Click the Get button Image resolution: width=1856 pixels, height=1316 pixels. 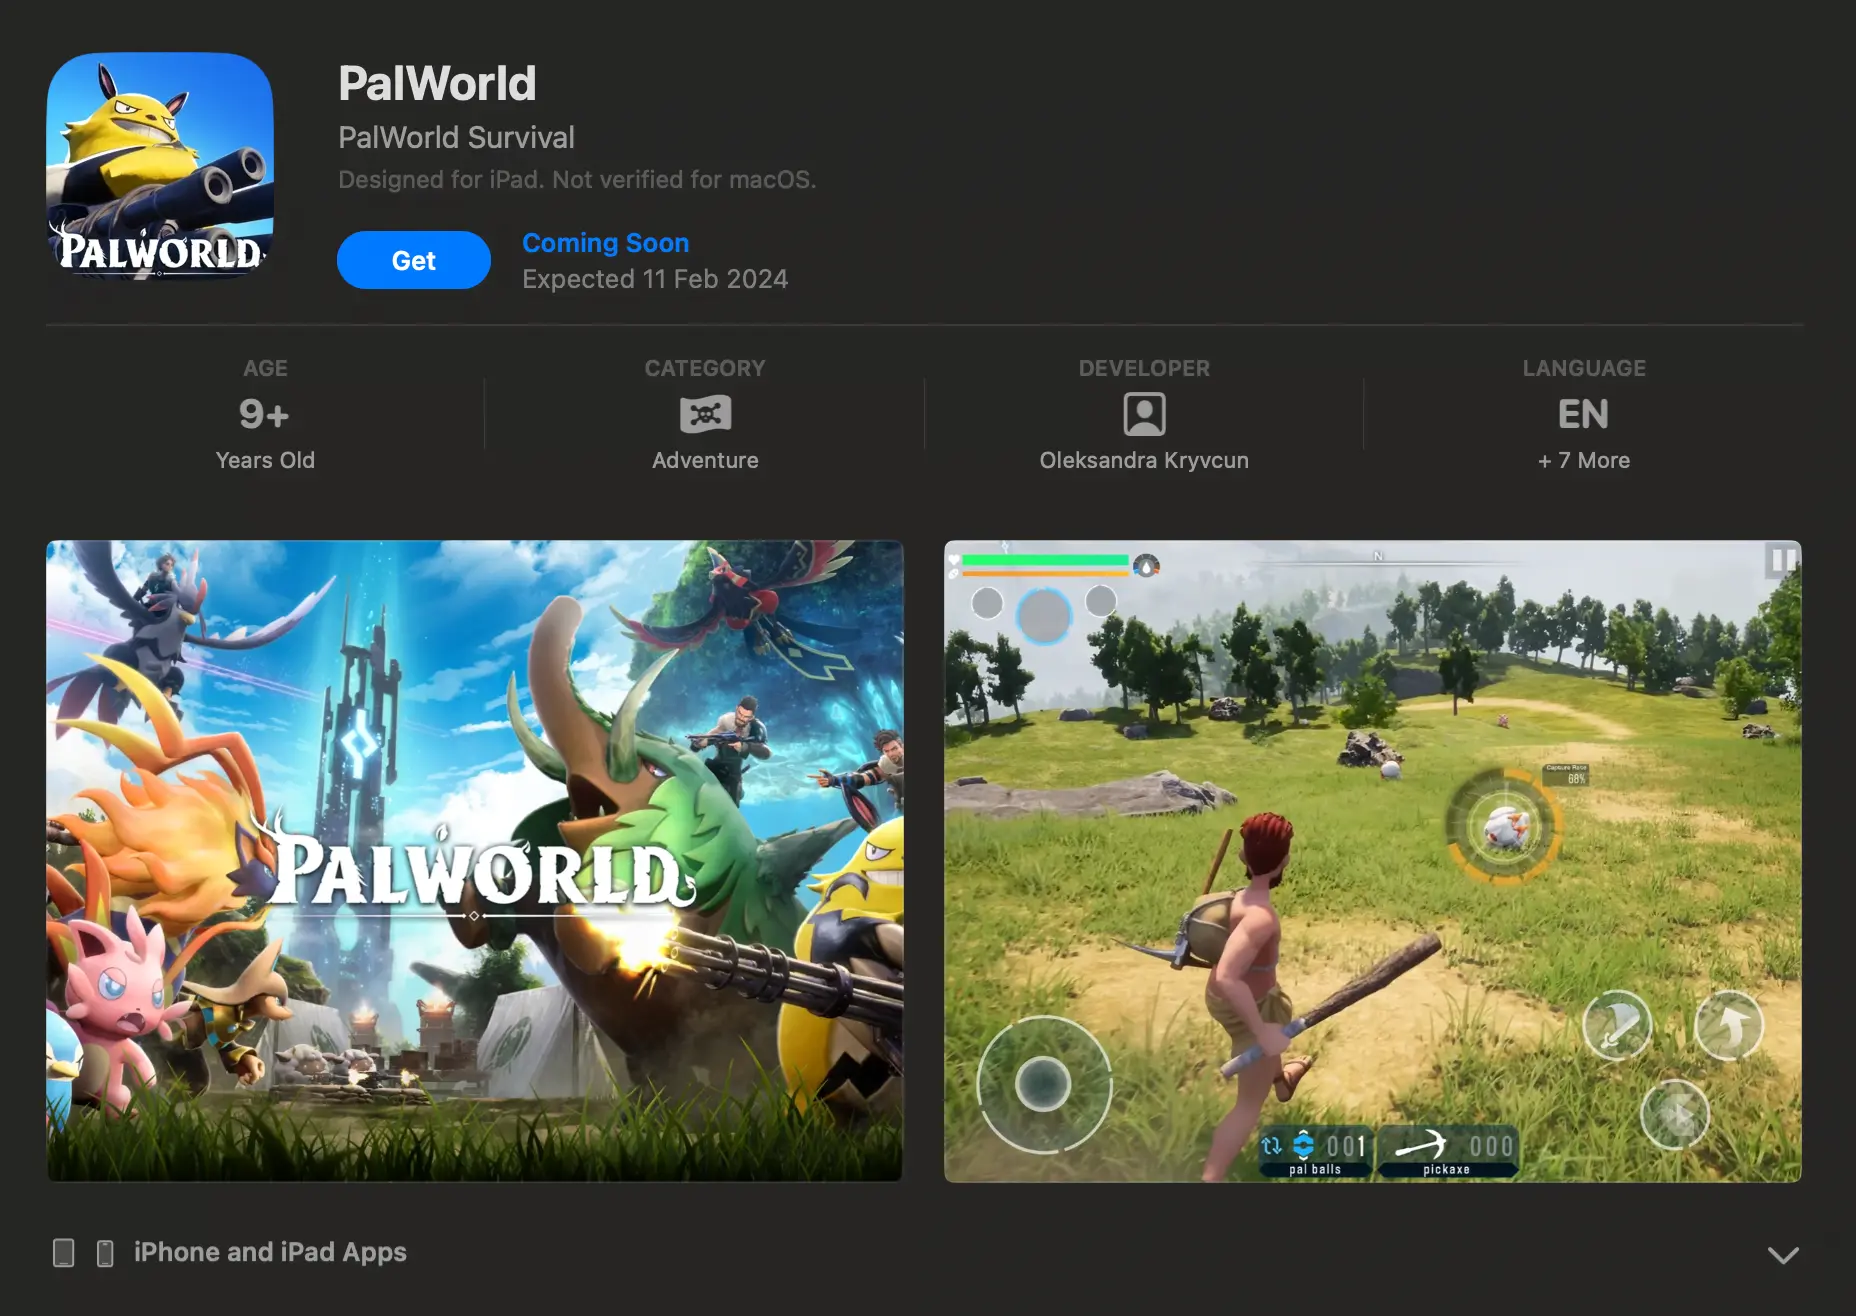(x=413, y=259)
